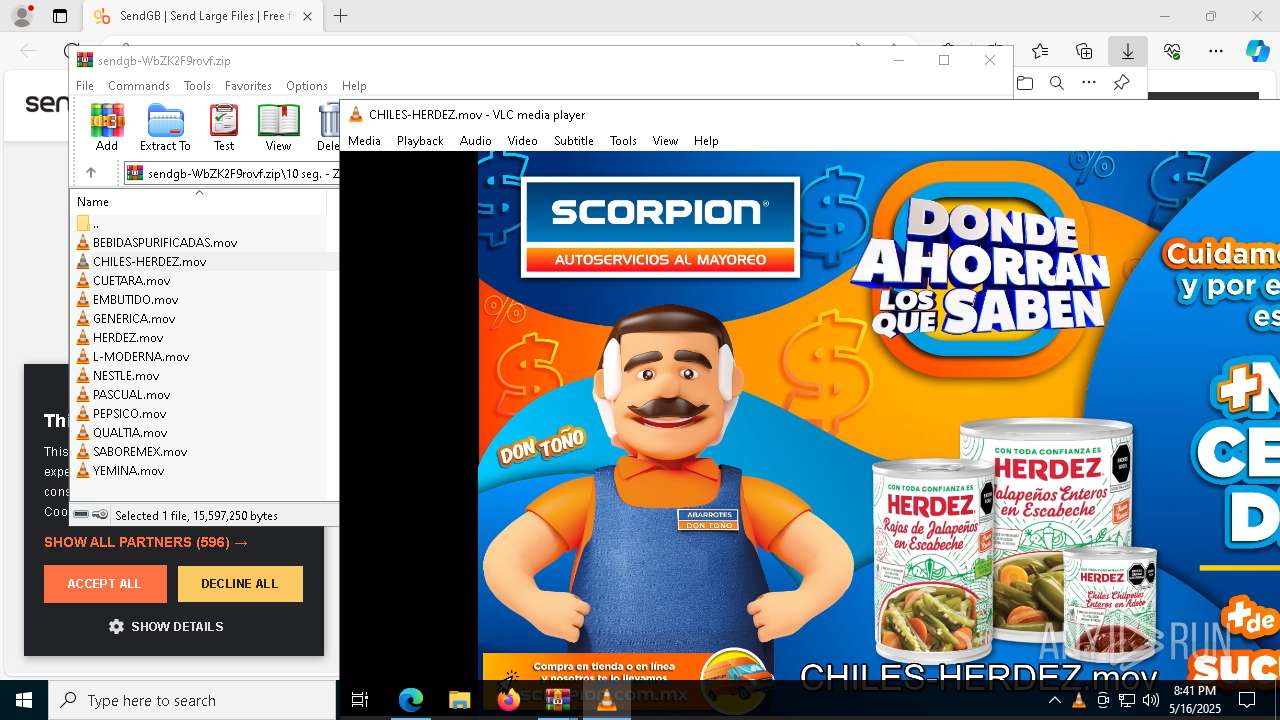Click Extract To icon in WinRAR
The image size is (1280, 720).
(x=165, y=127)
